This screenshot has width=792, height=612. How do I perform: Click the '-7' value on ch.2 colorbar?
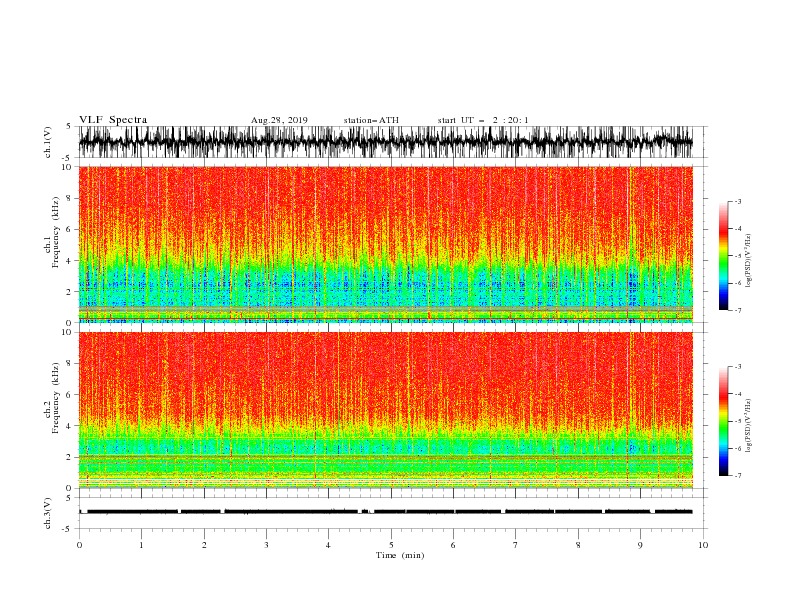point(738,475)
